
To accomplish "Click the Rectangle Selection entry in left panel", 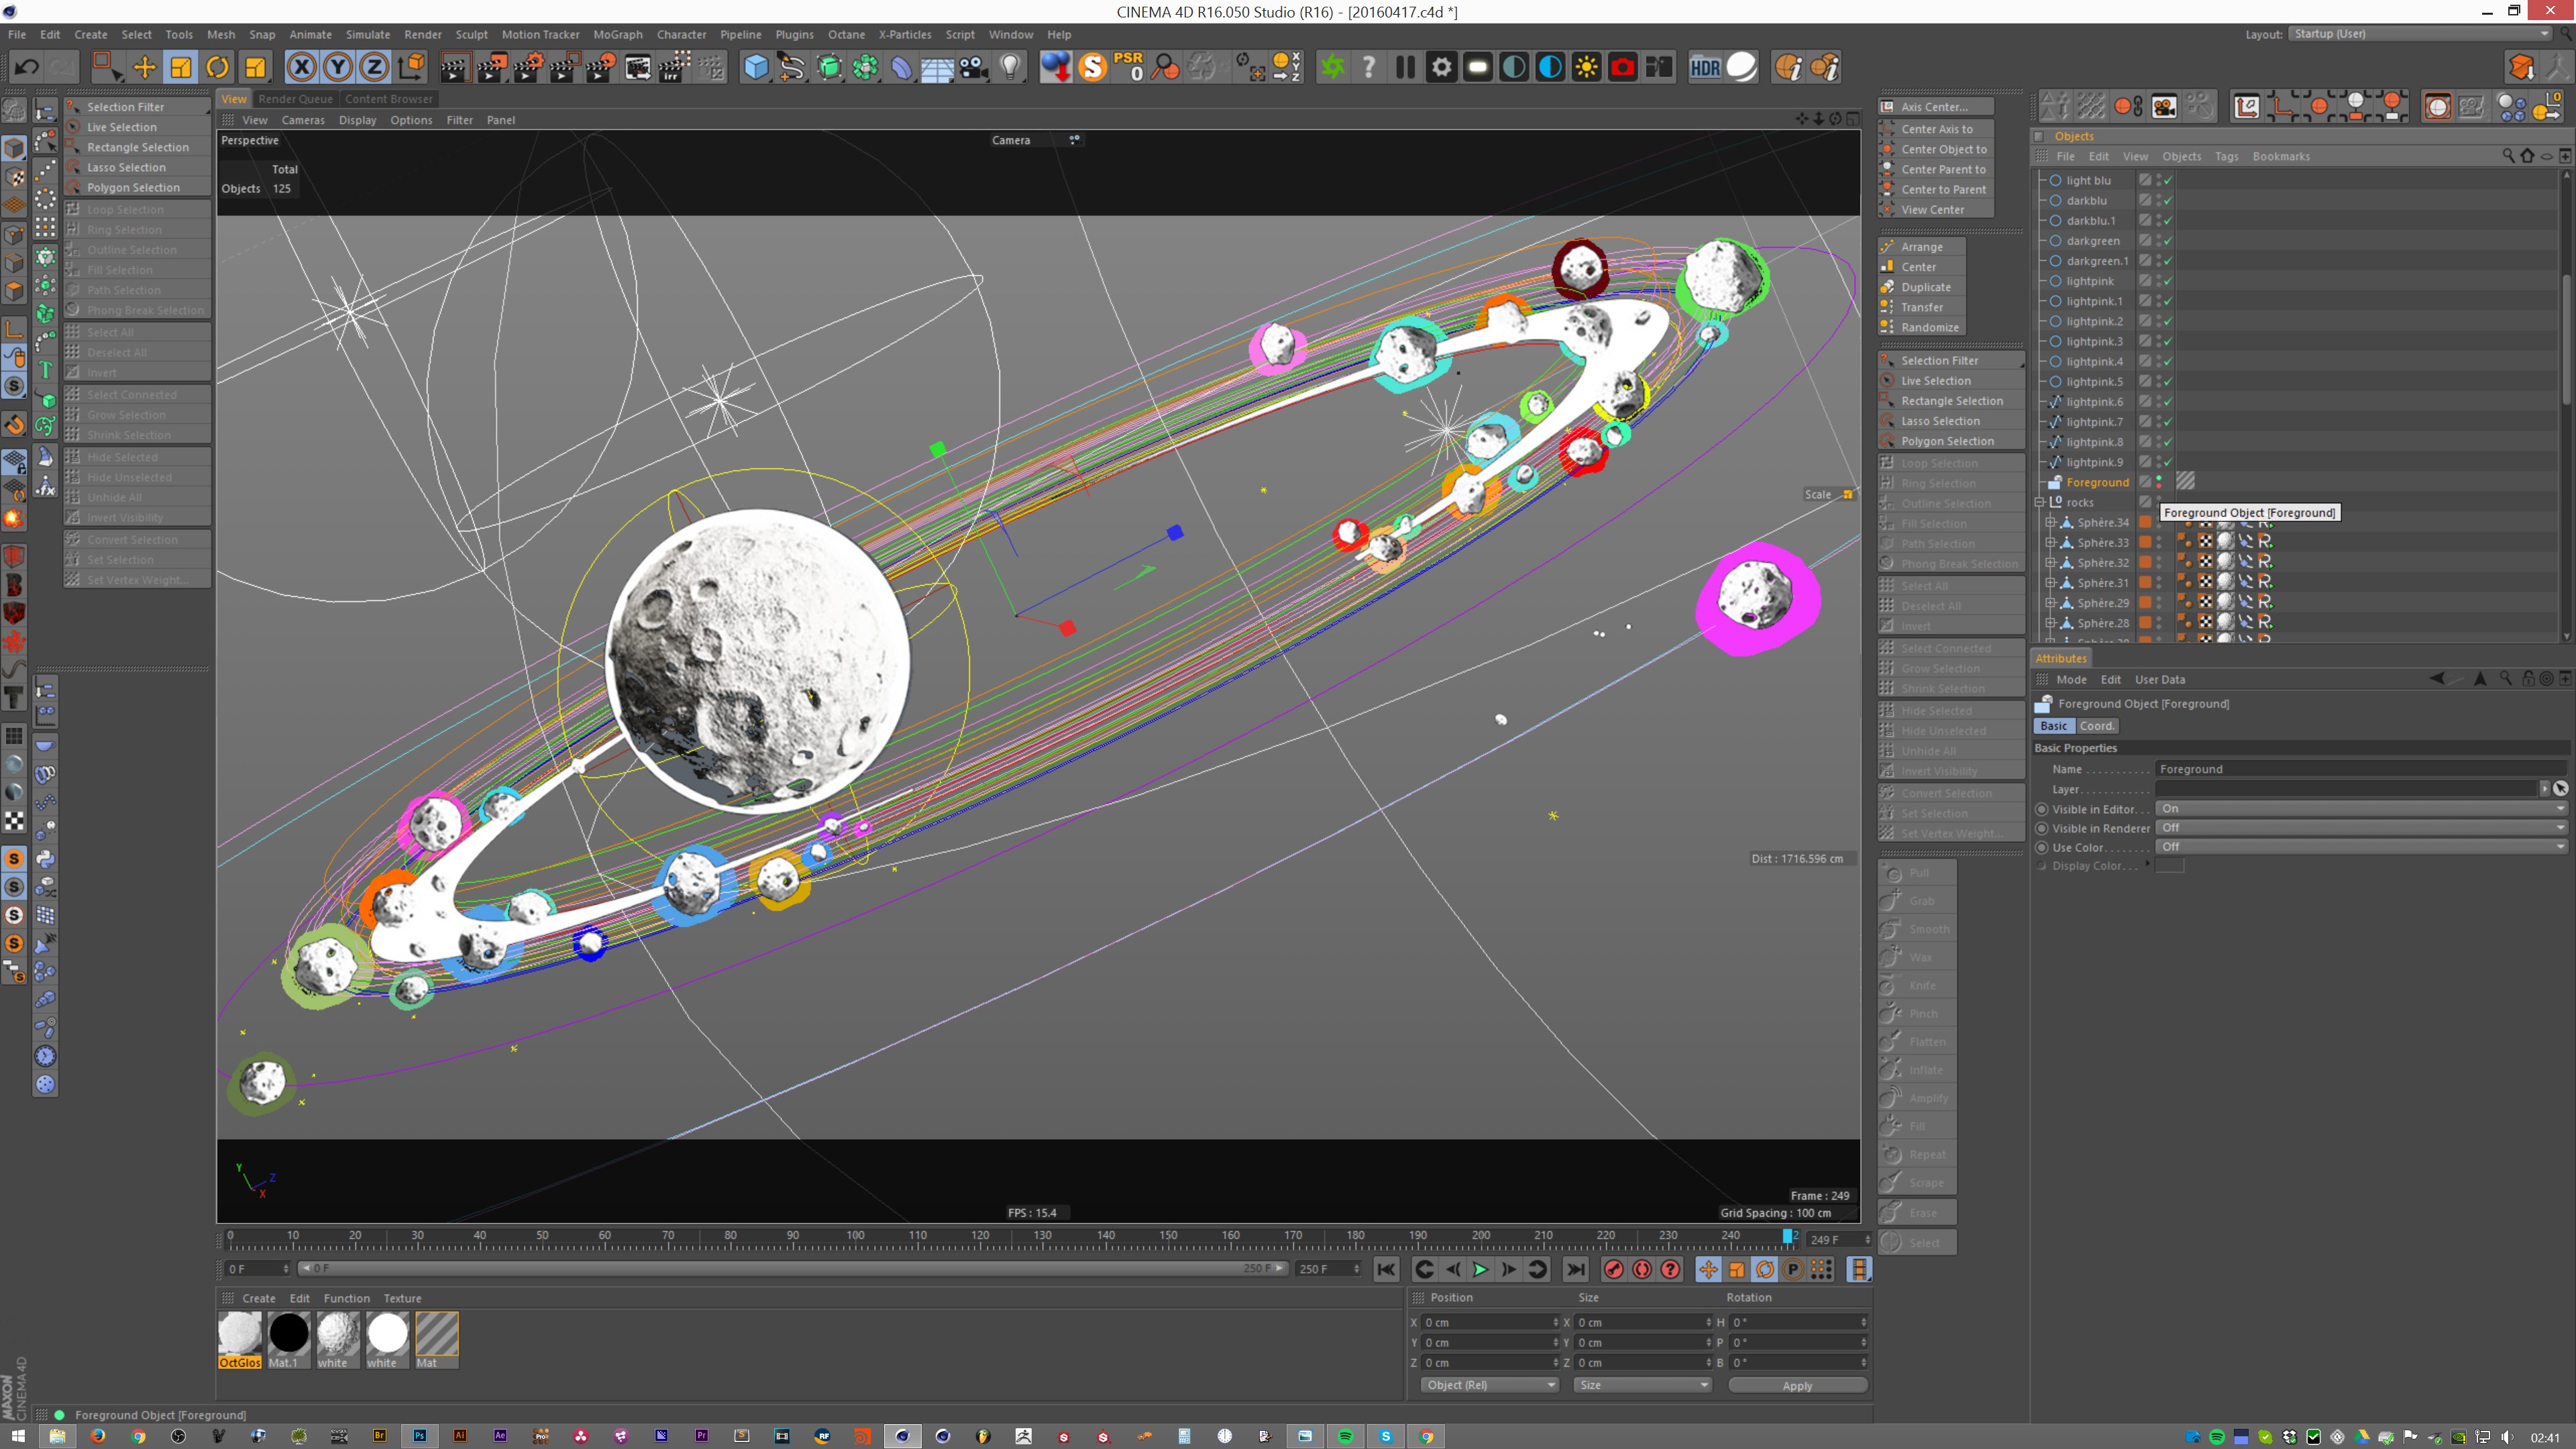I will pos(137,147).
